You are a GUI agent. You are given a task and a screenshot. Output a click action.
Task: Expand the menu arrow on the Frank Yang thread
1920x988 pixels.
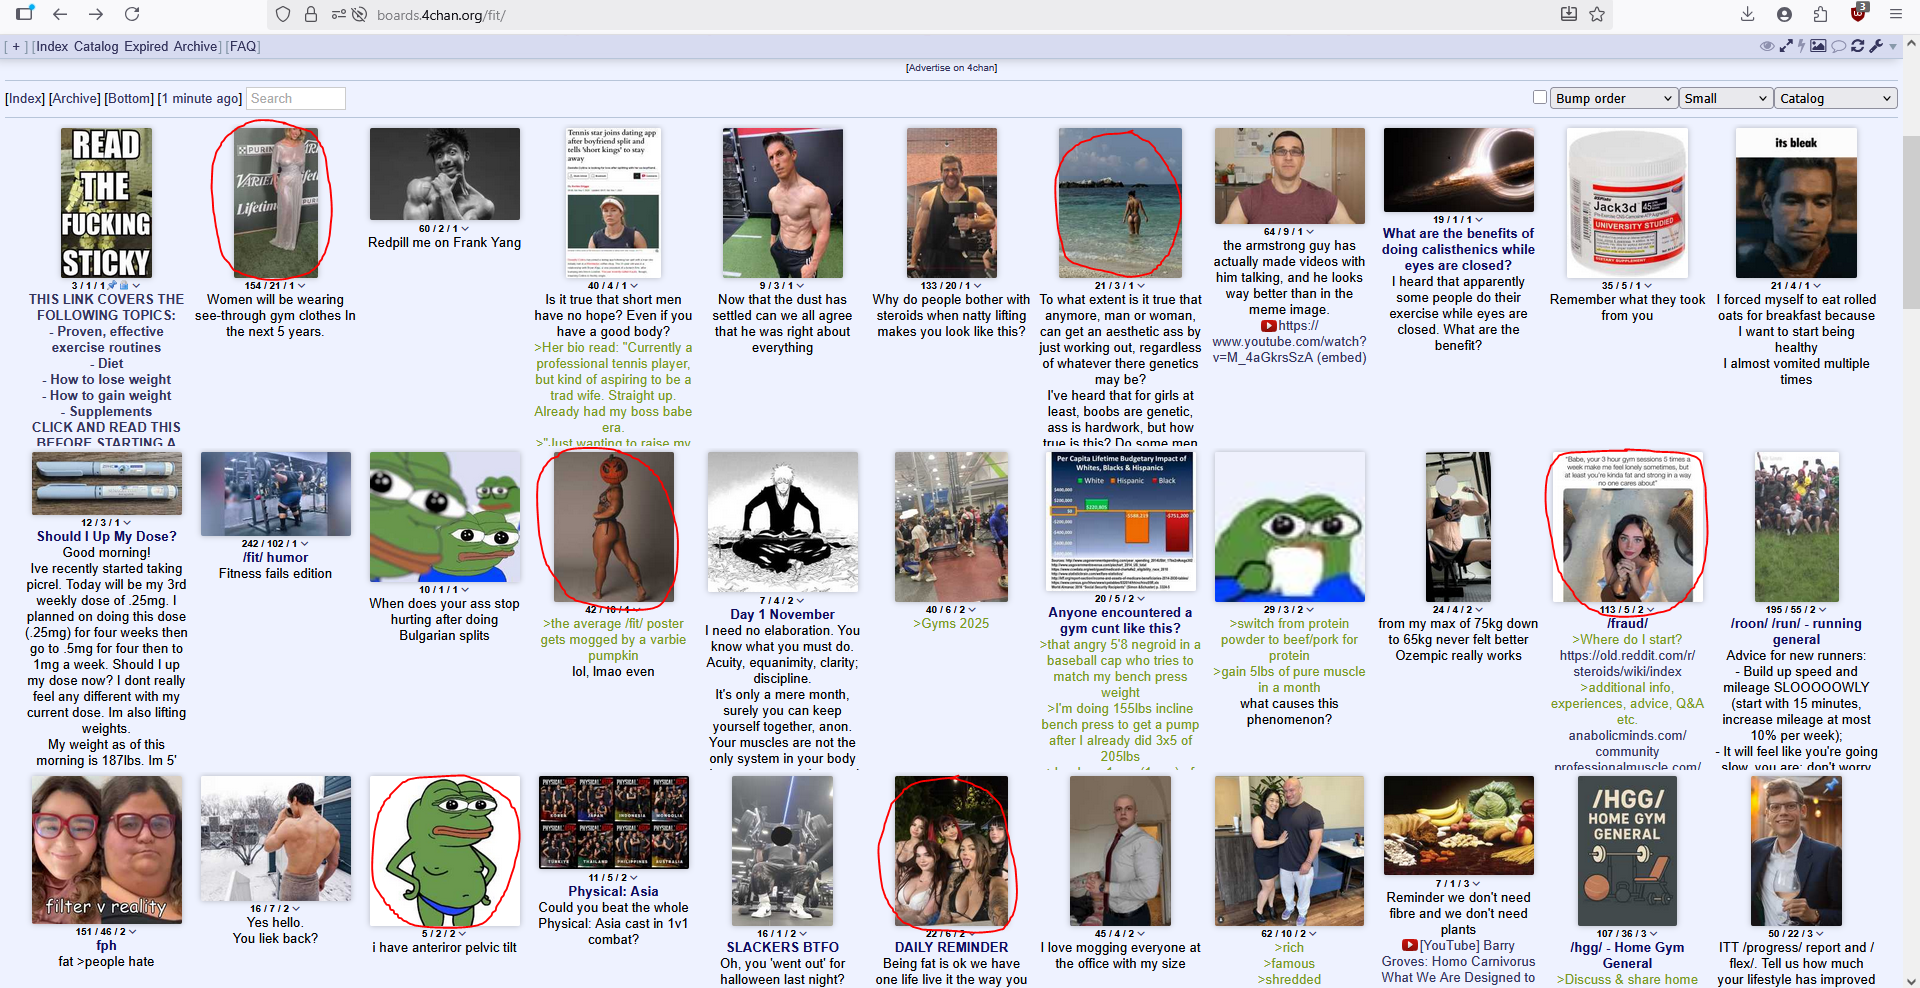click(465, 229)
